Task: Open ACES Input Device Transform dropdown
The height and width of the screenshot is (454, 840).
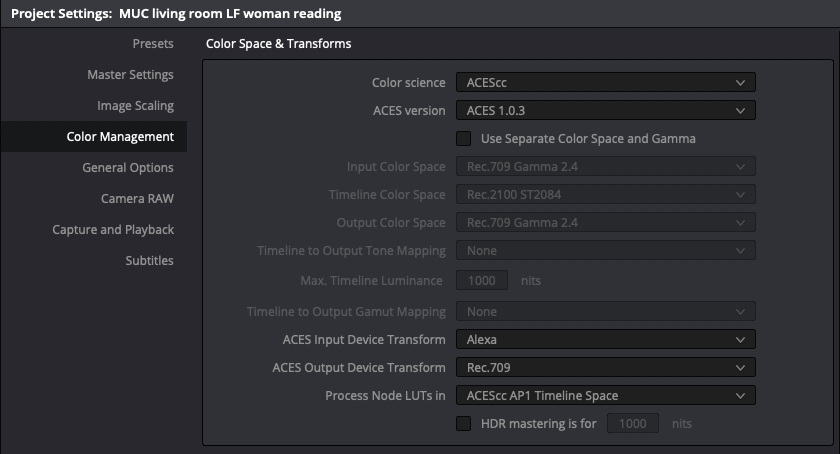Action: pyautogui.click(x=605, y=340)
